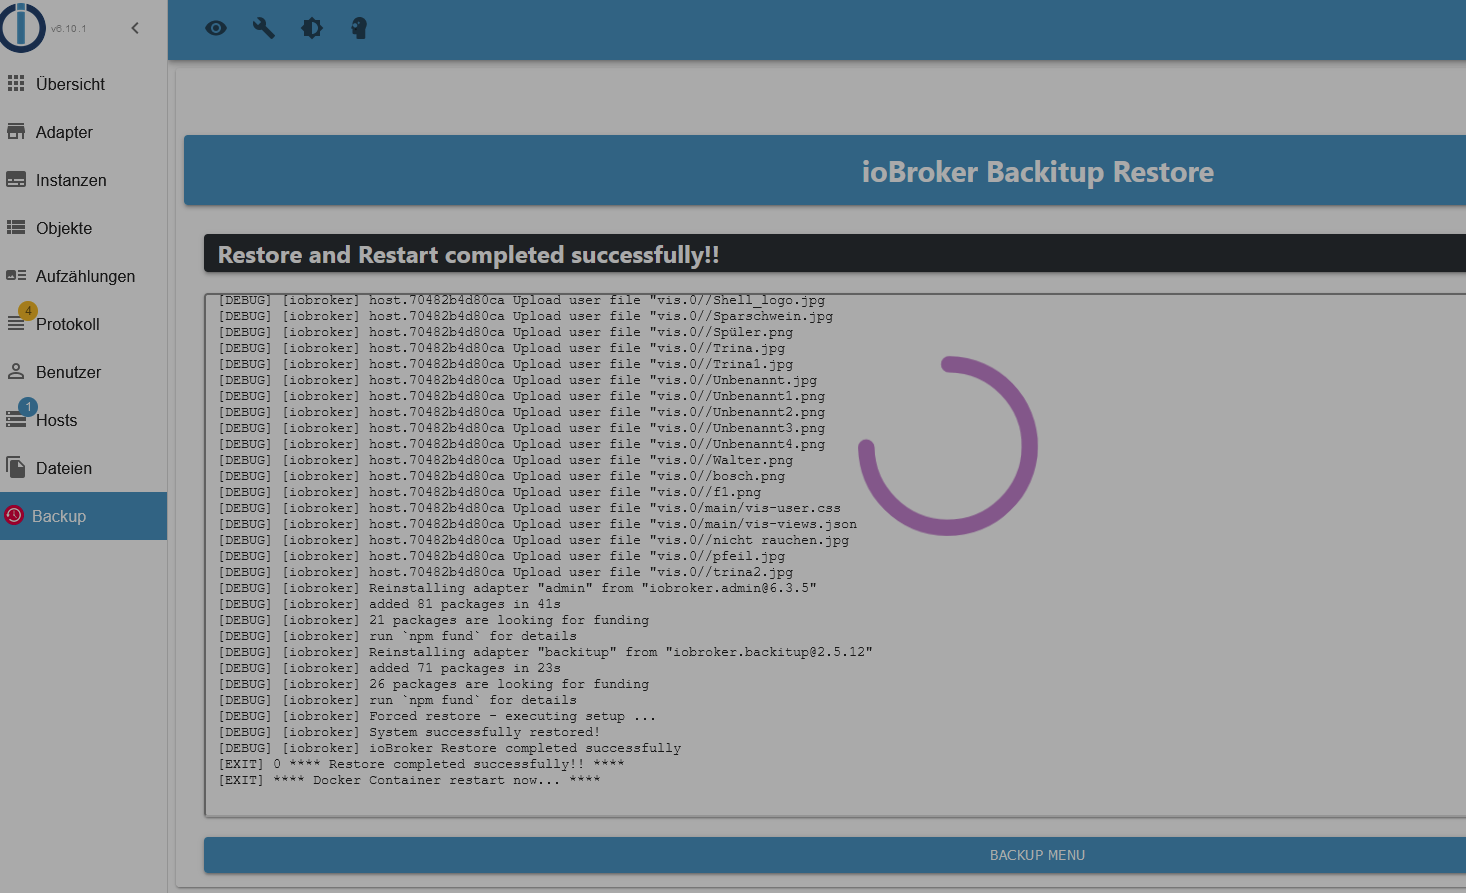Click log line with Shell_logo.jpg

tap(522, 300)
